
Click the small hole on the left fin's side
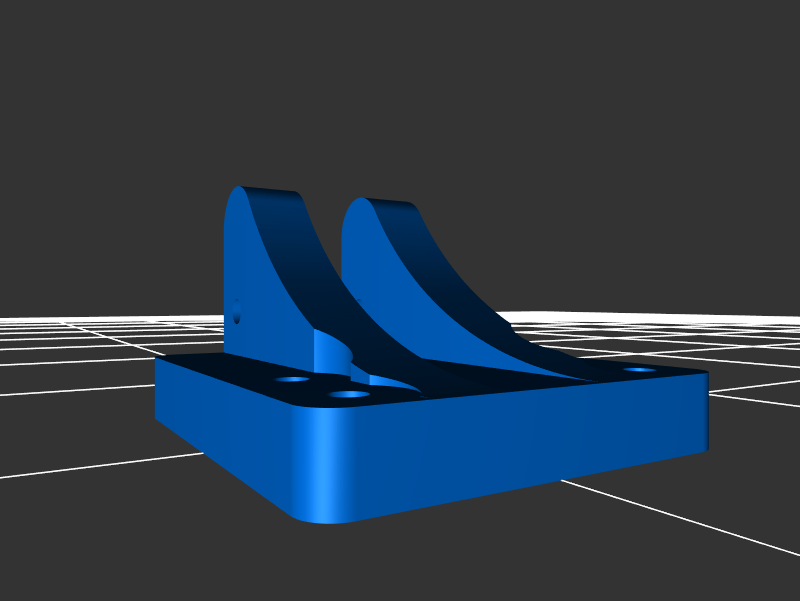237,312
